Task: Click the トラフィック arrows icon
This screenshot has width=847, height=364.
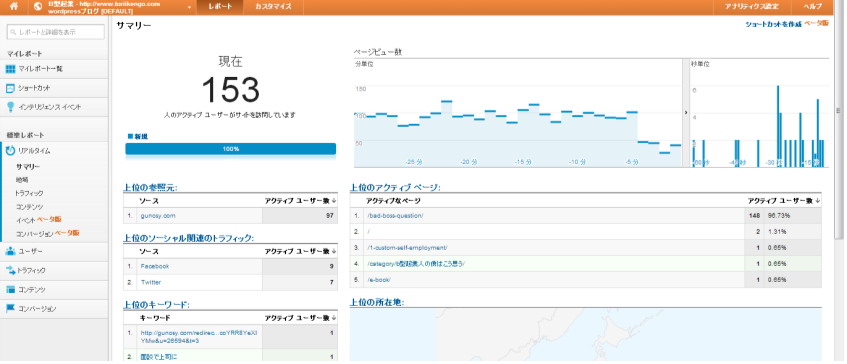Action: click(x=10, y=270)
